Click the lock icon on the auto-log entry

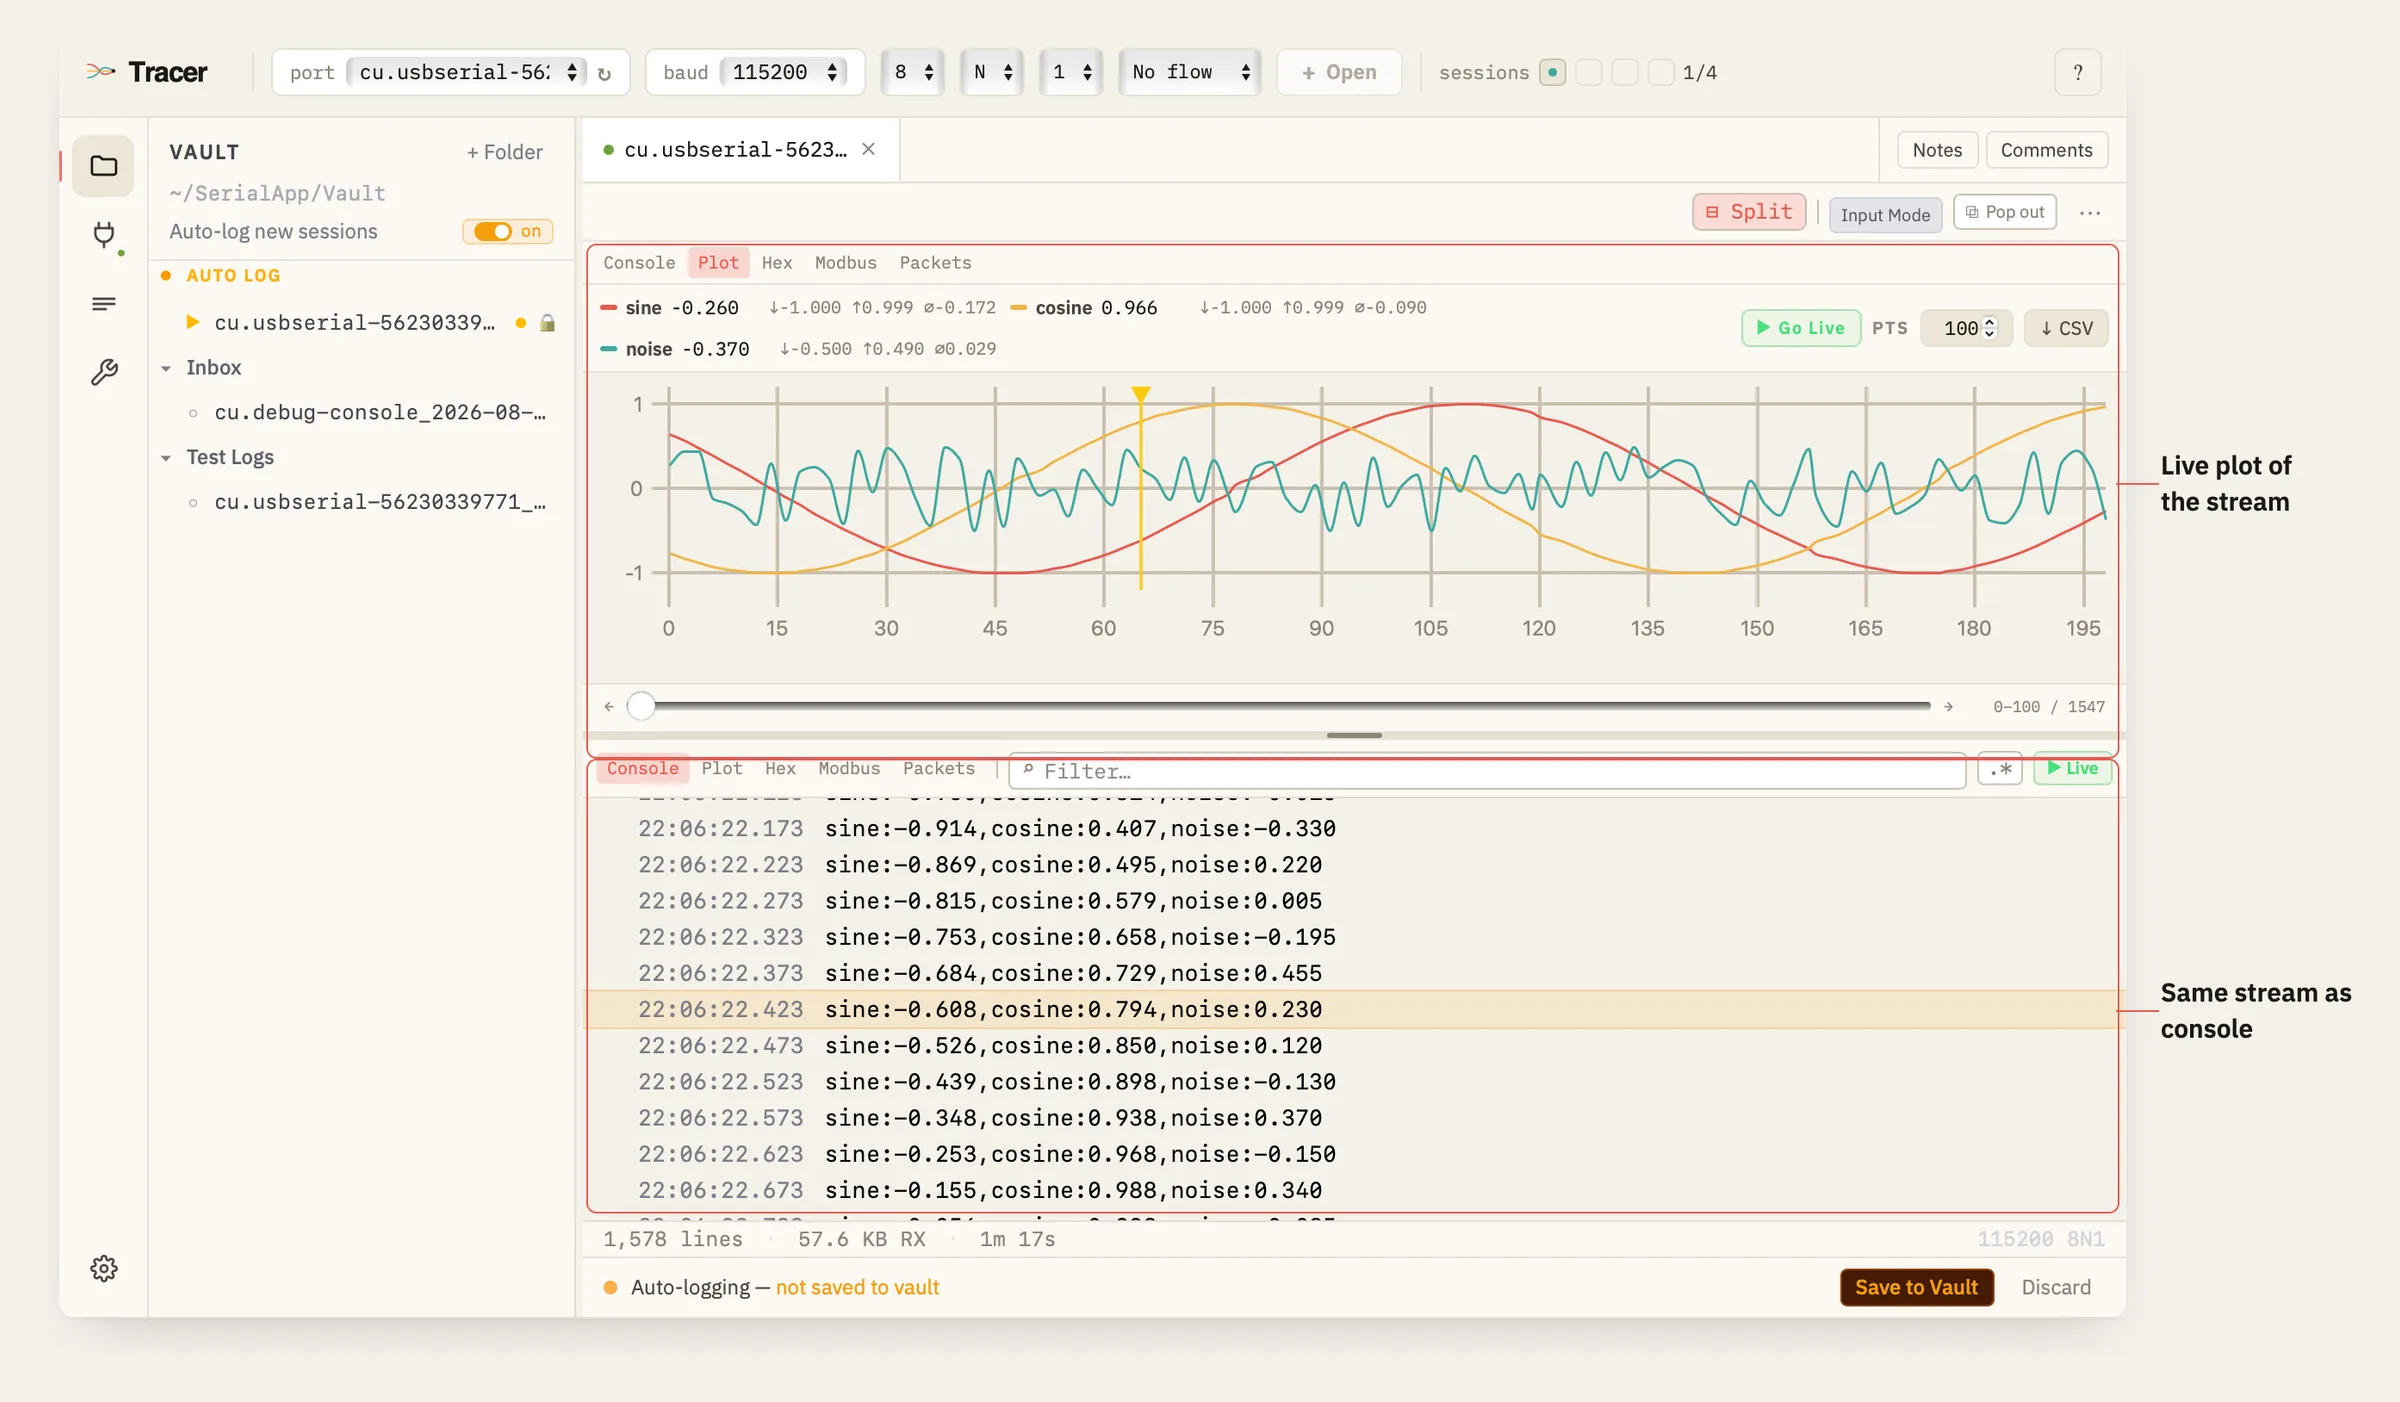pos(547,323)
